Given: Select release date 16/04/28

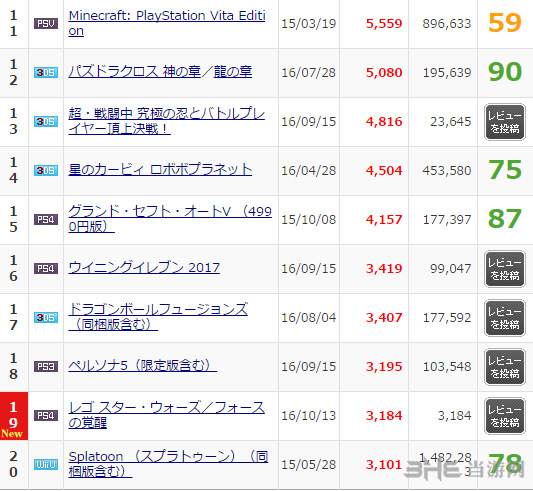Looking at the screenshot, I should tap(309, 170).
